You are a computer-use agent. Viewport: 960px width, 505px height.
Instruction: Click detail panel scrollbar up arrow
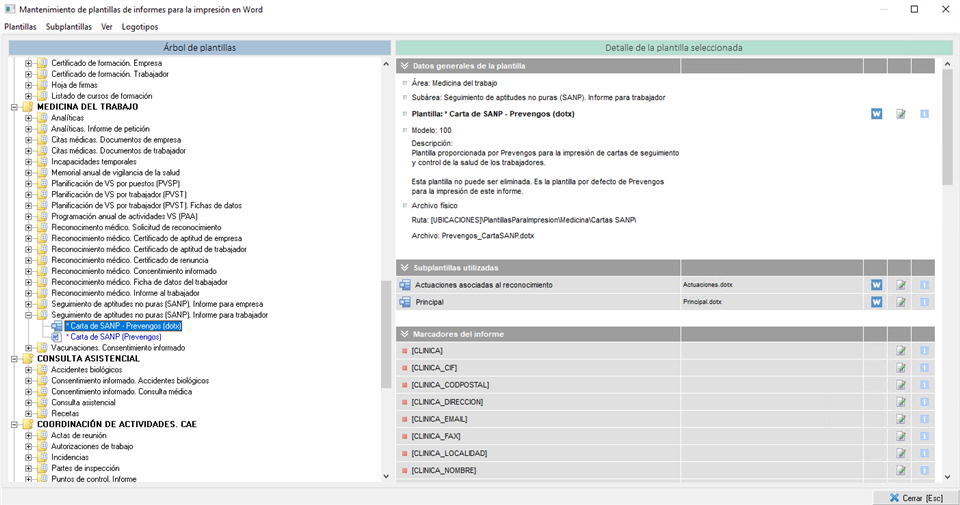click(947, 64)
